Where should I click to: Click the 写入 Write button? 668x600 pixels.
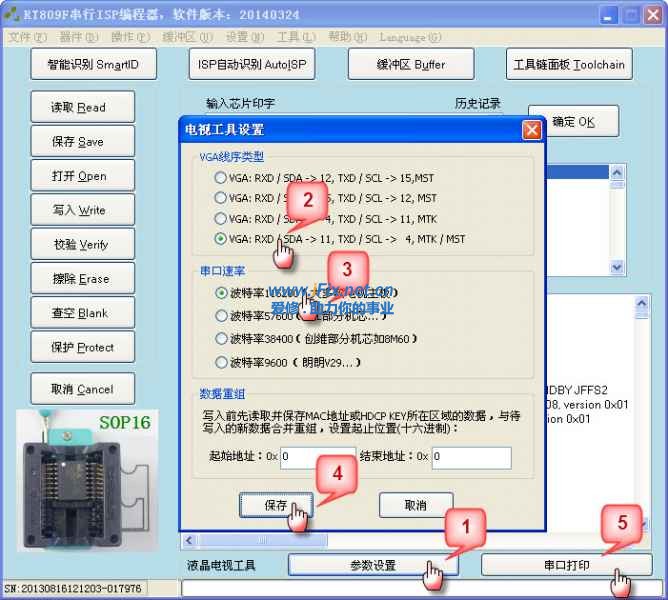click(x=79, y=210)
